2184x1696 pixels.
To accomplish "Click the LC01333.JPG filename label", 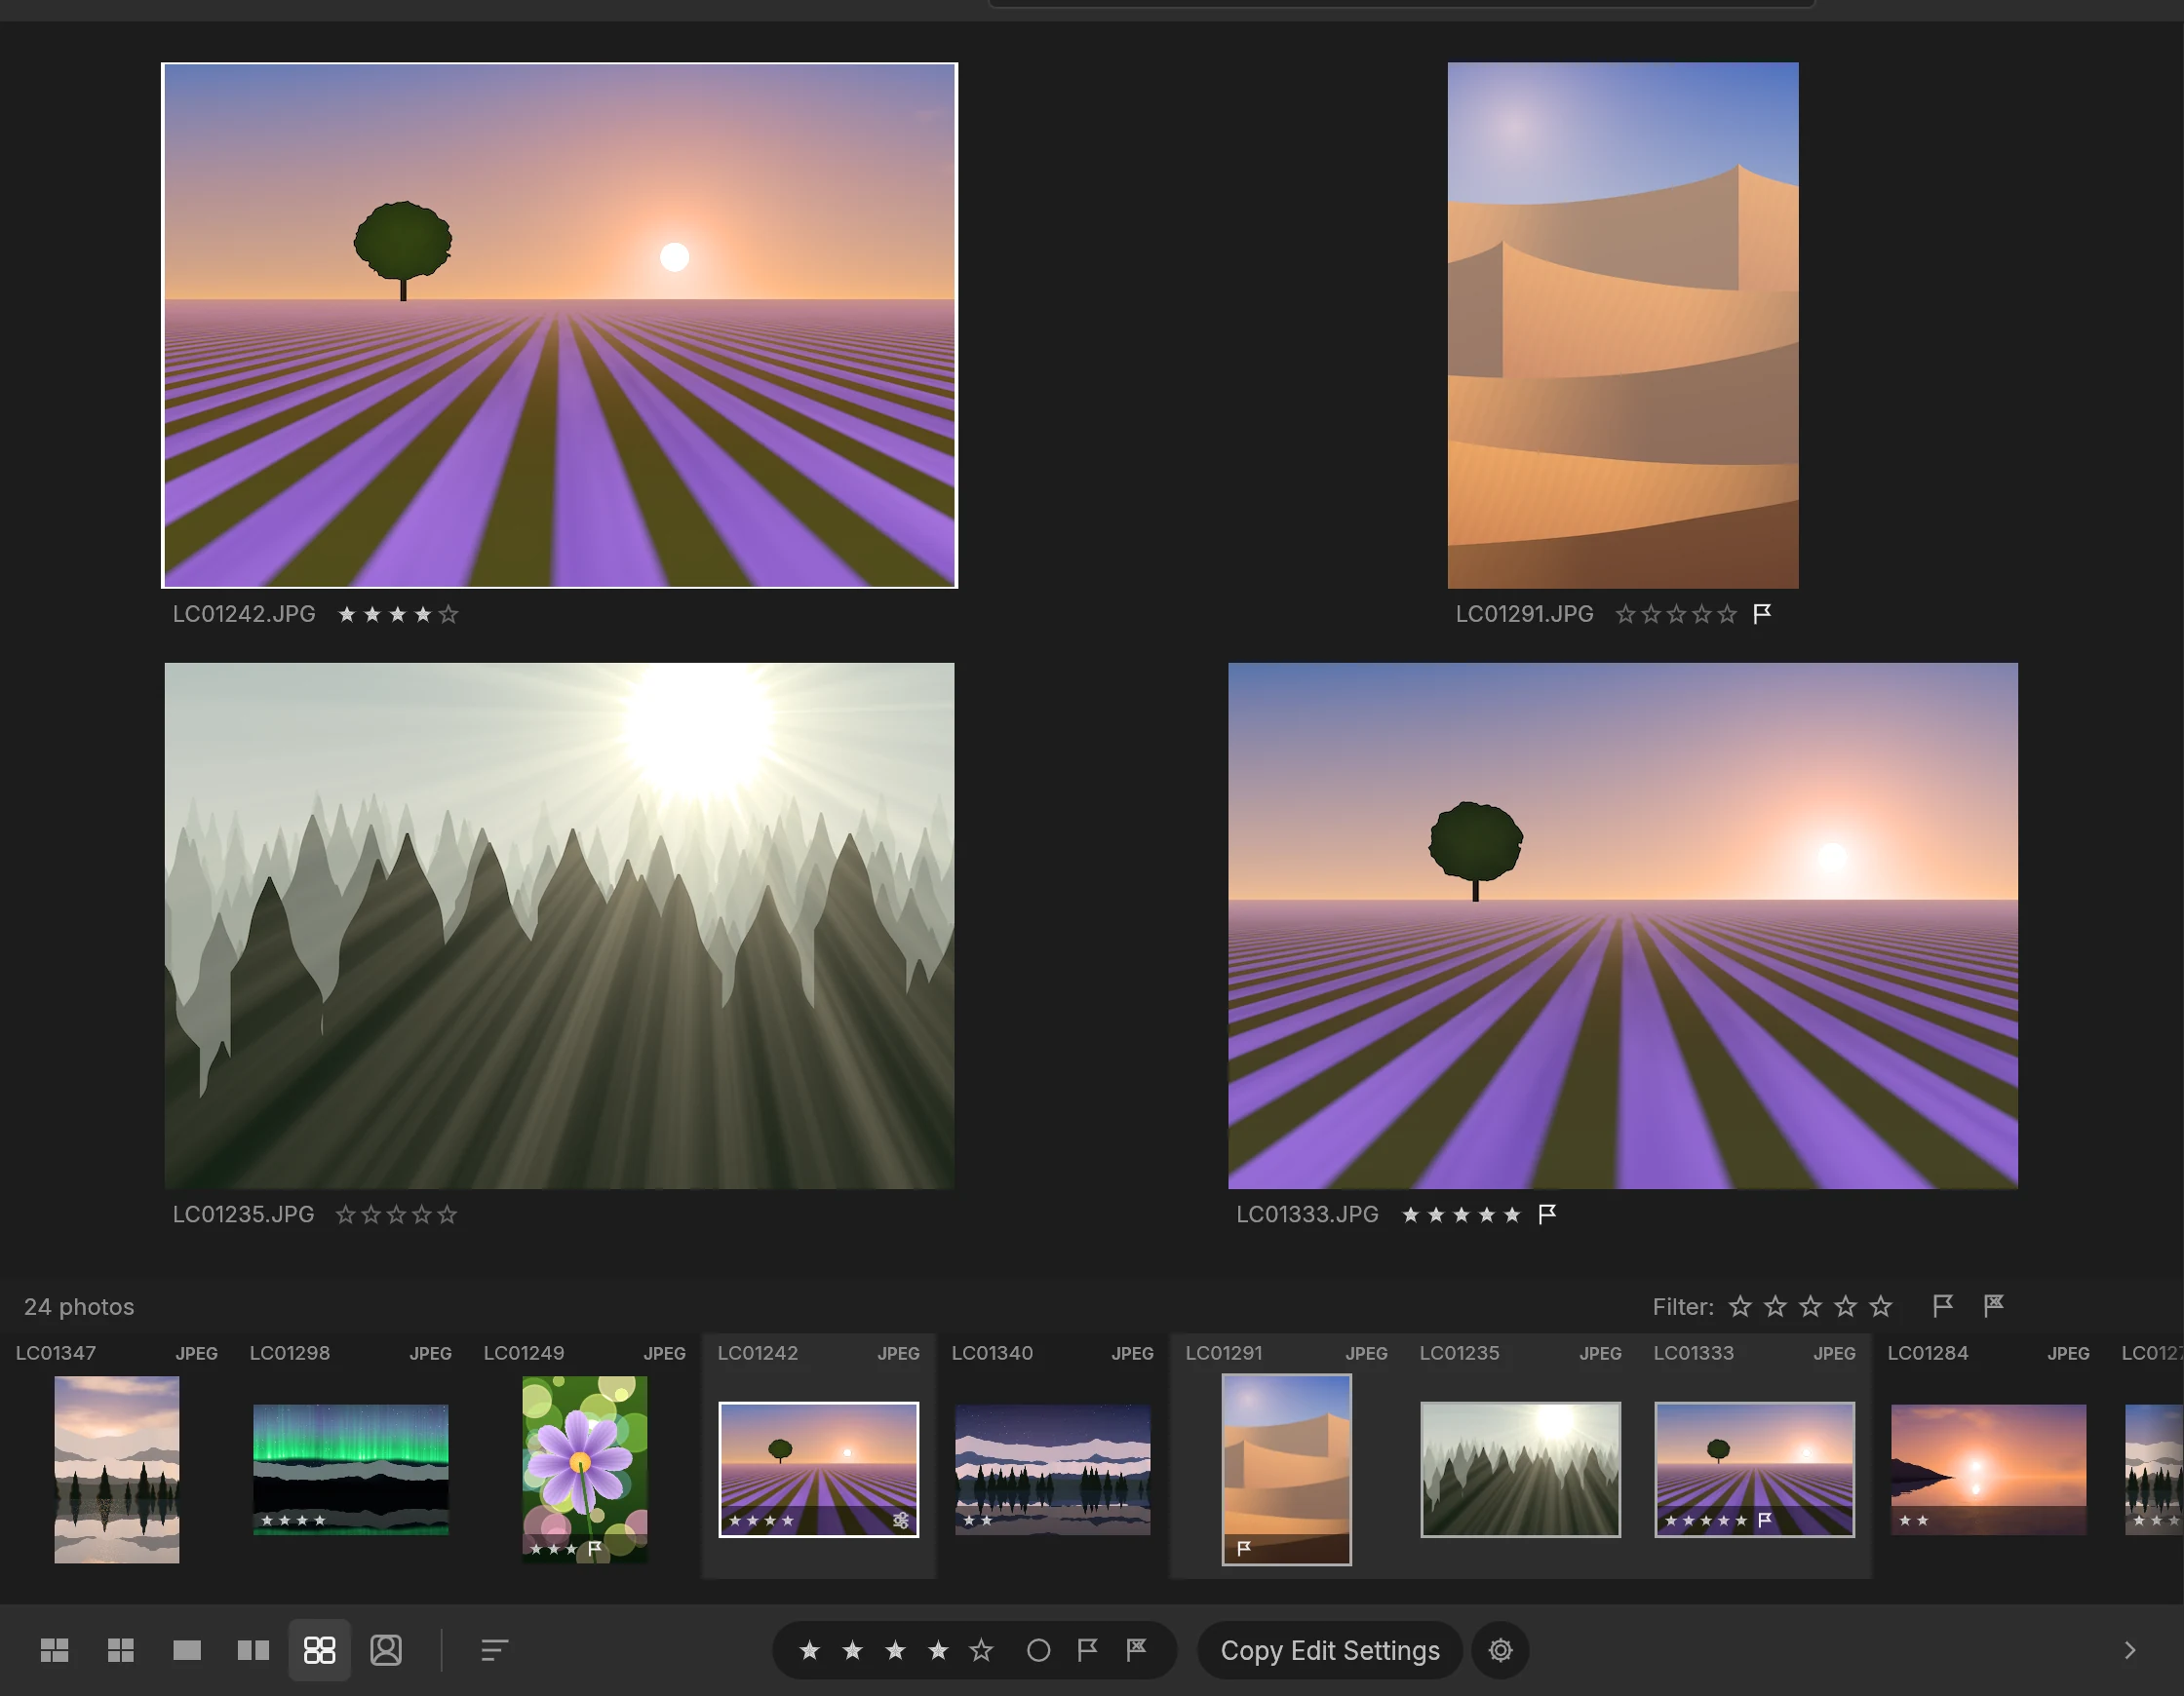I will tap(1307, 1213).
